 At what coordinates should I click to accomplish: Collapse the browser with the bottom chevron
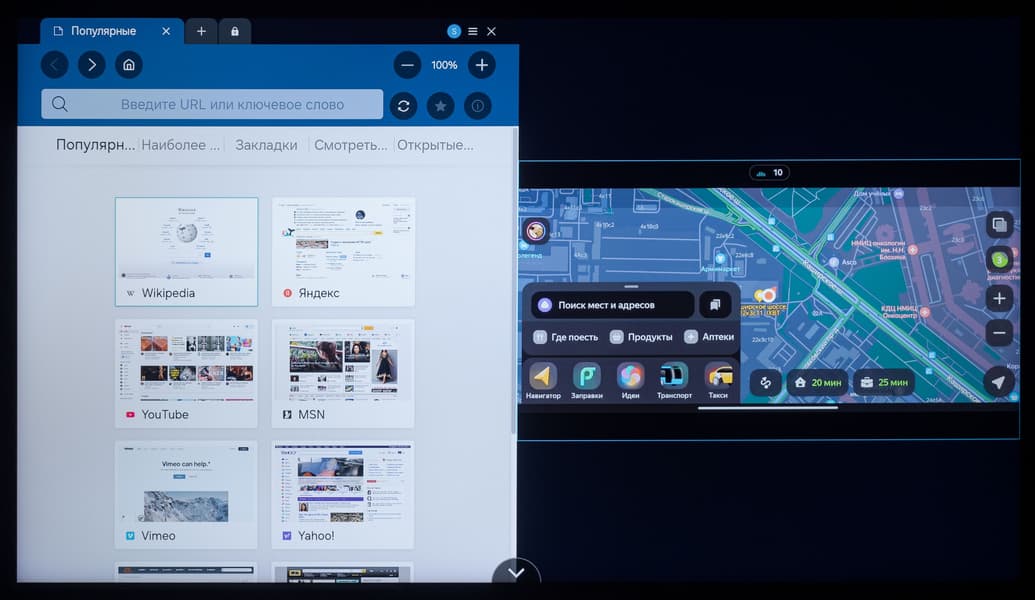516,572
